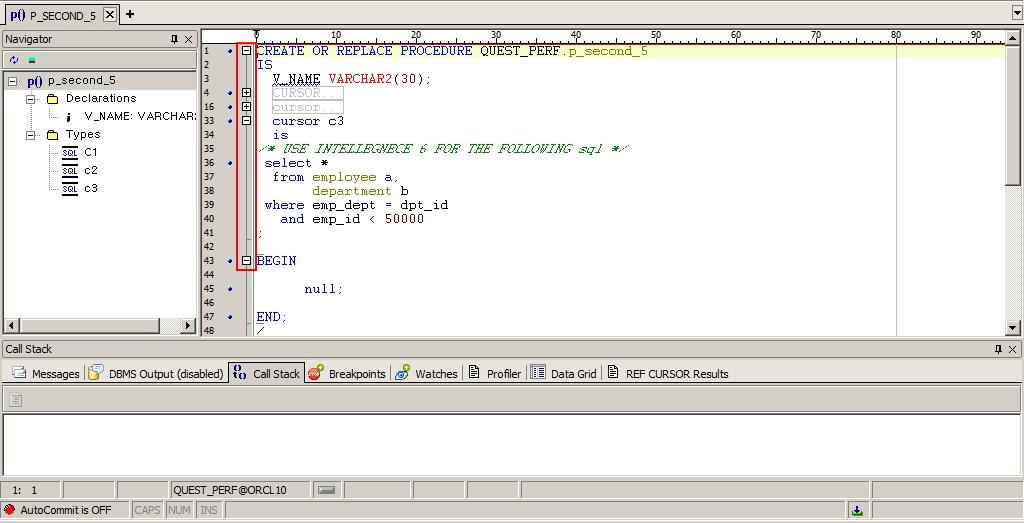Screen dimensions: 1024x523
Task: Click the download icon in status bar
Action: tap(857, 510)
